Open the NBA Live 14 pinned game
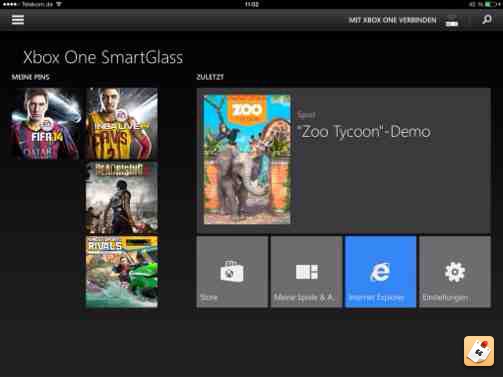The height and width of the screenshot is (377, 503). (122, 124)
